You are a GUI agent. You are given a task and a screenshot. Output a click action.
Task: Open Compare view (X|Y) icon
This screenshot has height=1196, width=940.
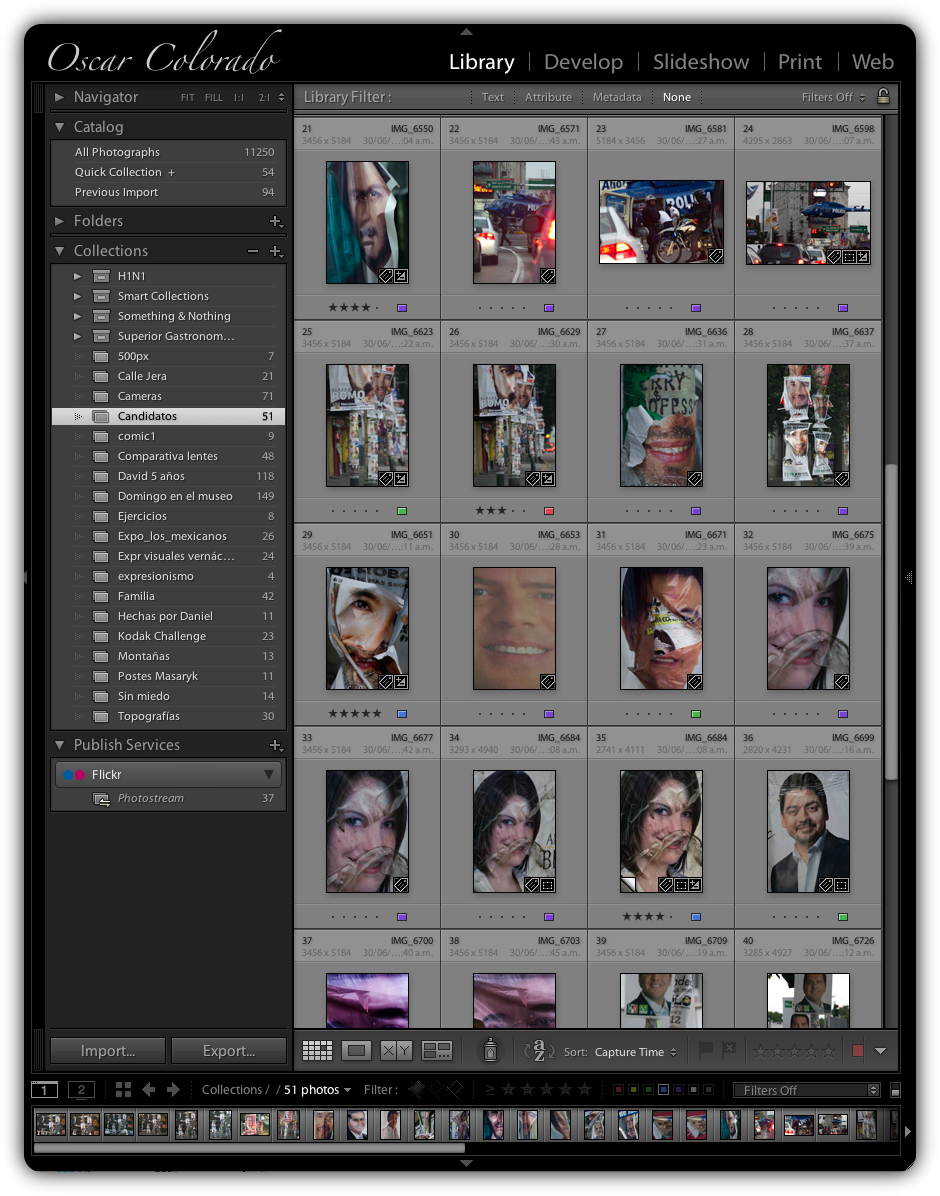coord(397,1051)
